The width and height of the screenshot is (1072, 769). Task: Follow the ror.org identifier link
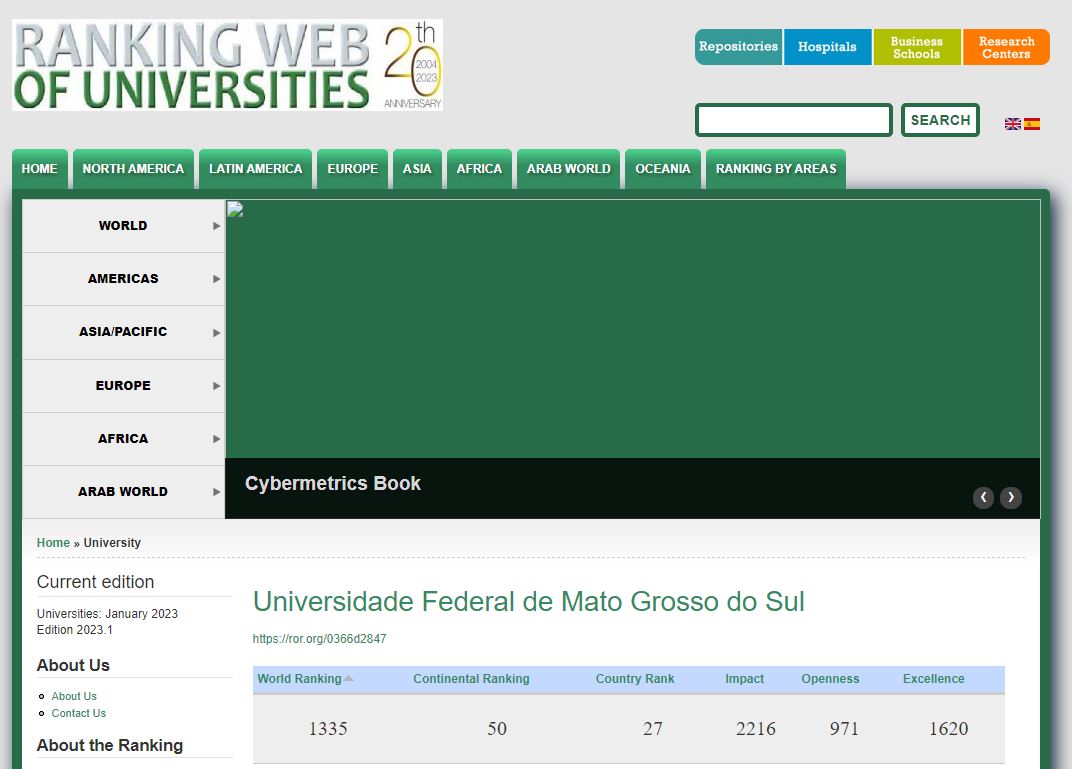pyautogui.click(x=319, y=639)
